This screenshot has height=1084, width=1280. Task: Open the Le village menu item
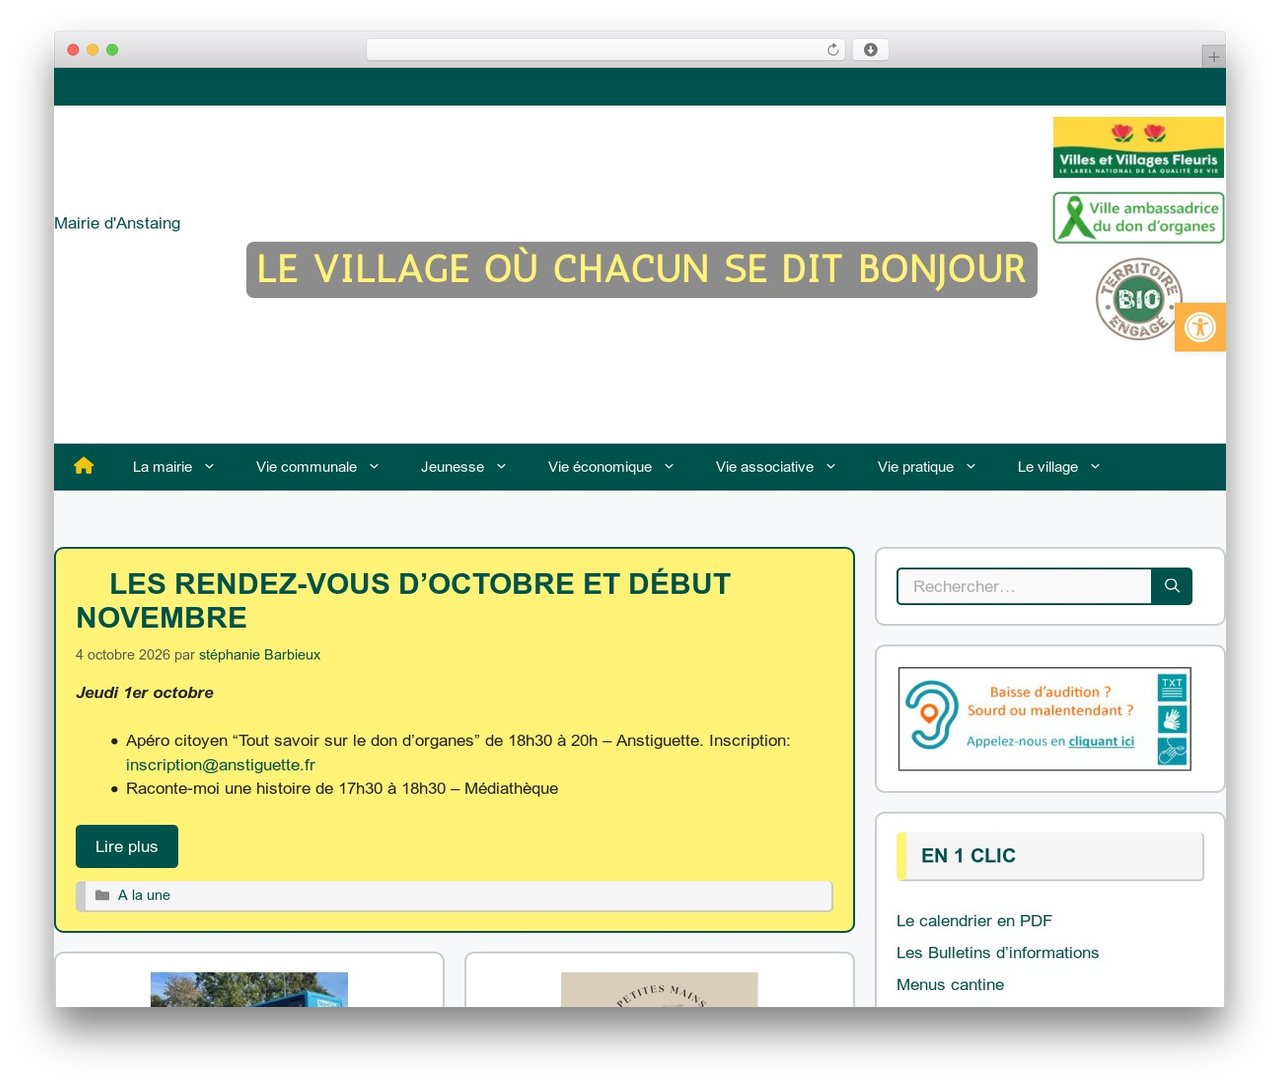pos(1047,467)
